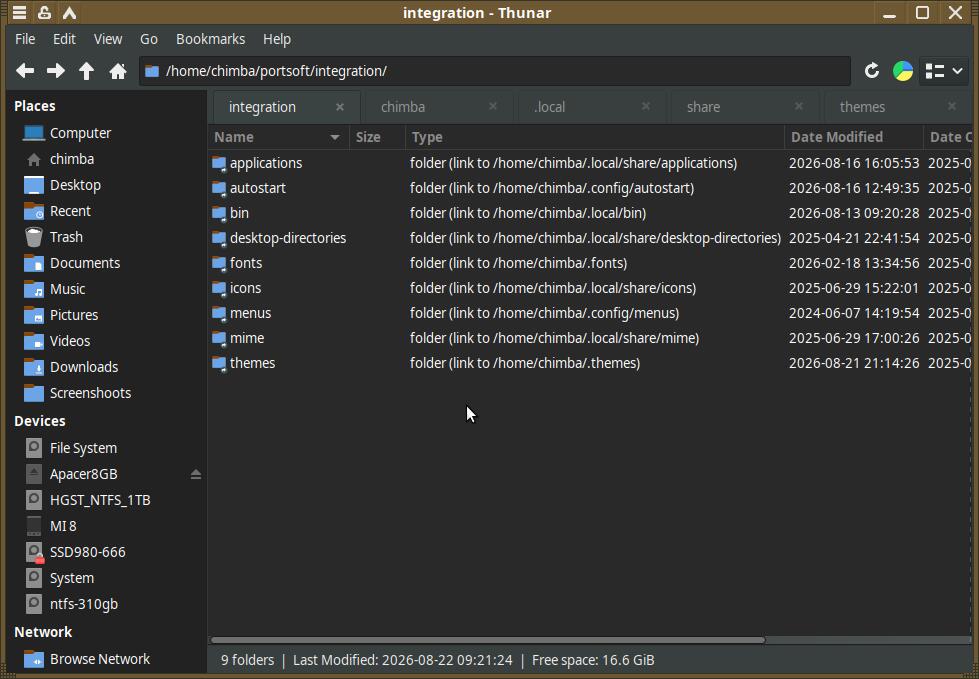Toggle the sort order arrow on the Name column
The height and width of the screenshot is (679, 979).
coord(335,137)
